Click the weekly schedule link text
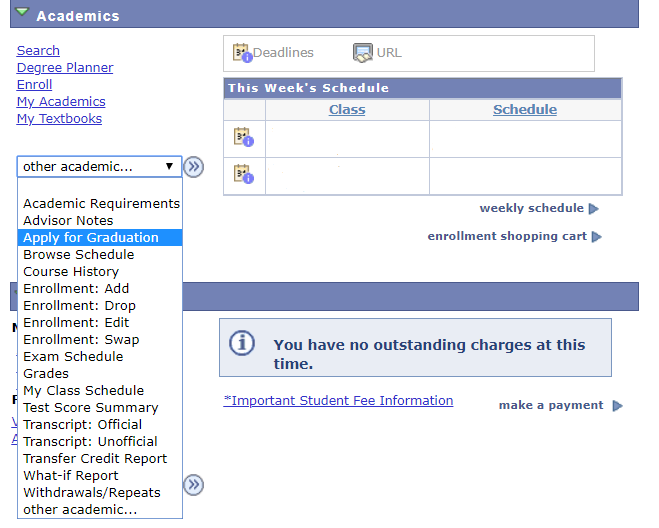 pos(532,208)
